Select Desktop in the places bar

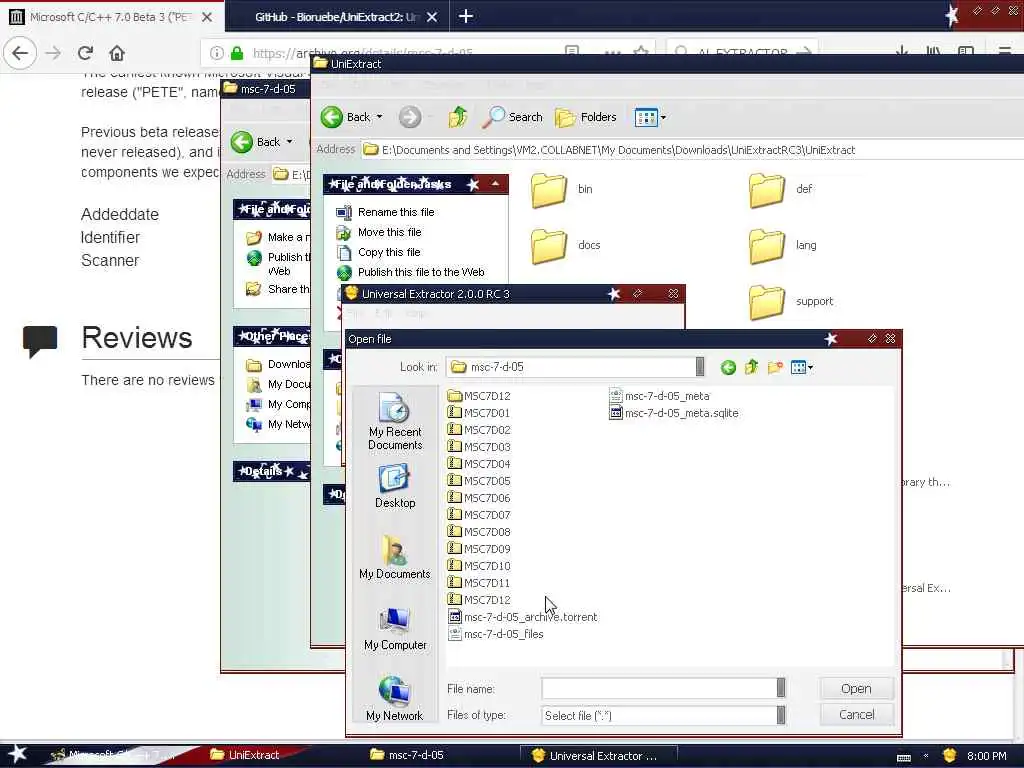[394, 487]
